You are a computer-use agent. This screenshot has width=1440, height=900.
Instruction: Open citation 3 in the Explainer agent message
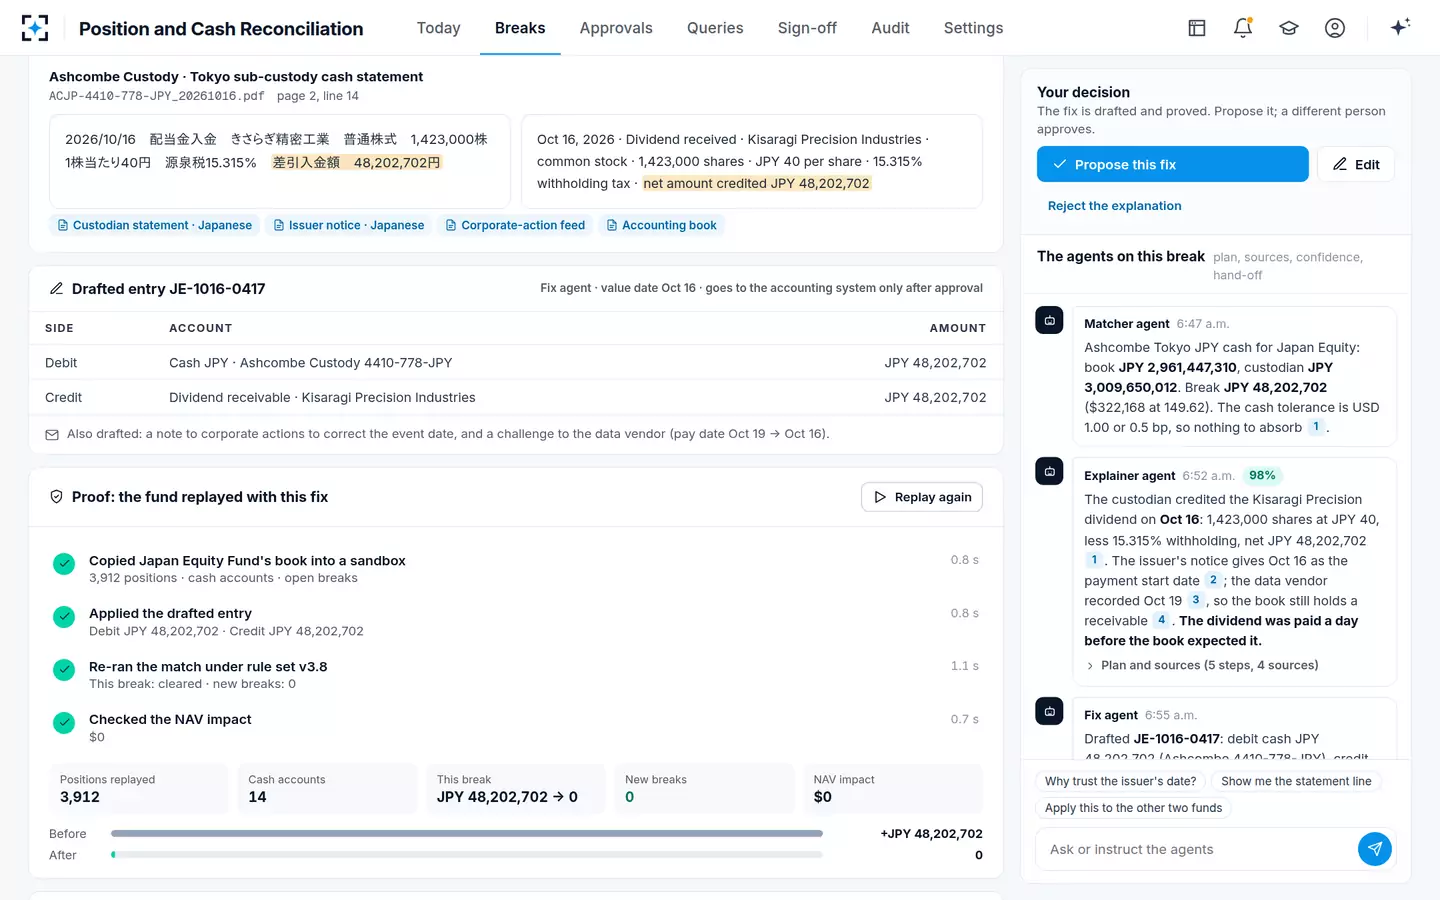[1196, 600]
